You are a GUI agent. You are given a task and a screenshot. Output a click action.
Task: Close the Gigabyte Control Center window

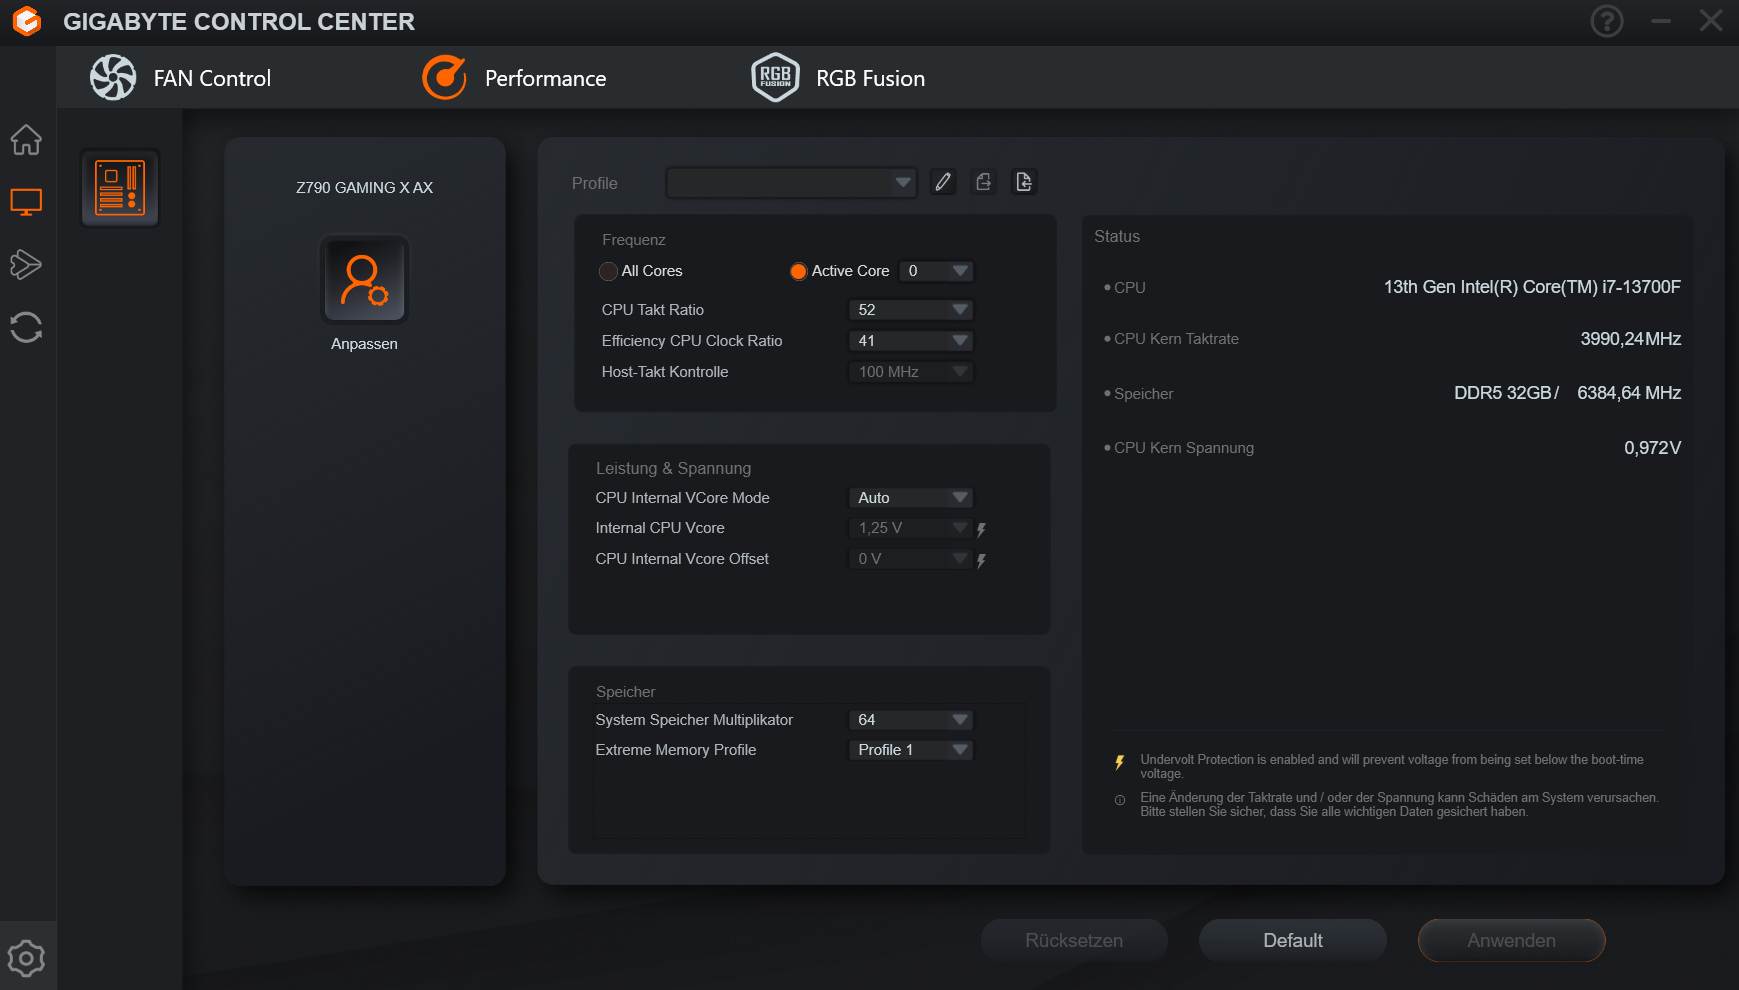point(1711,21)
